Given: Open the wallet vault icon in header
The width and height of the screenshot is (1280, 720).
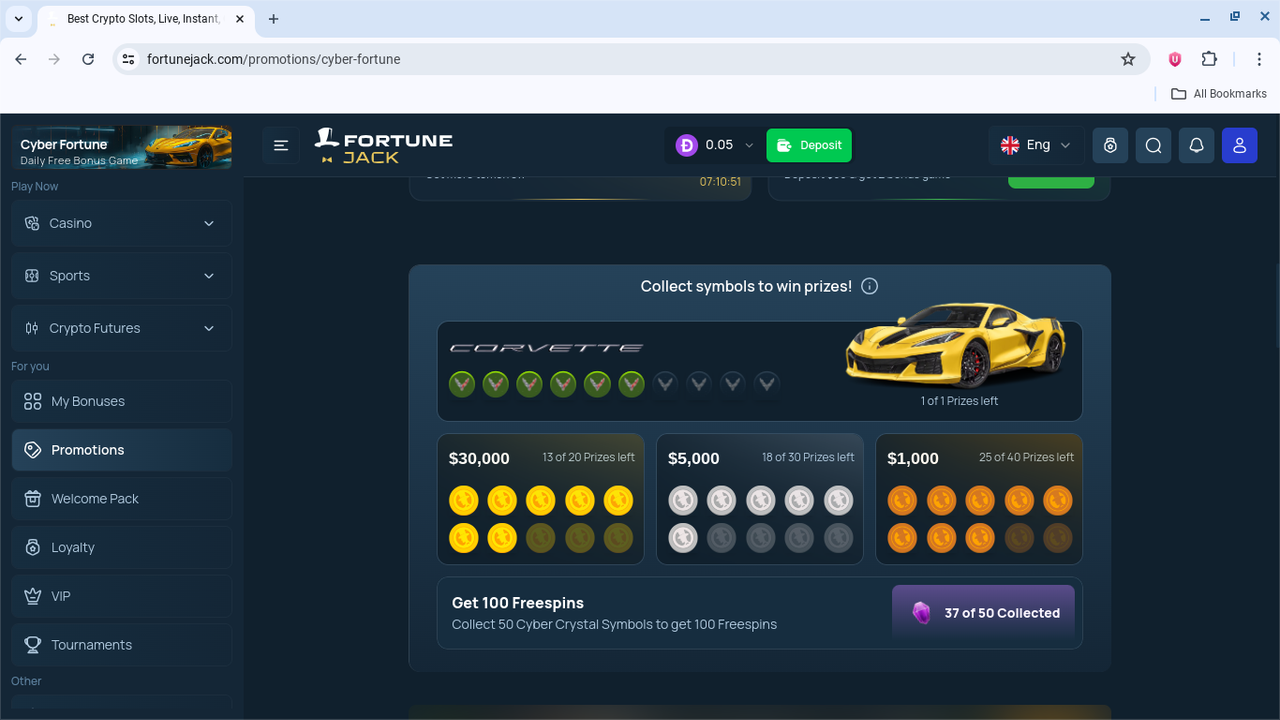Looking at the screenshot, I should pos(1110,145).
